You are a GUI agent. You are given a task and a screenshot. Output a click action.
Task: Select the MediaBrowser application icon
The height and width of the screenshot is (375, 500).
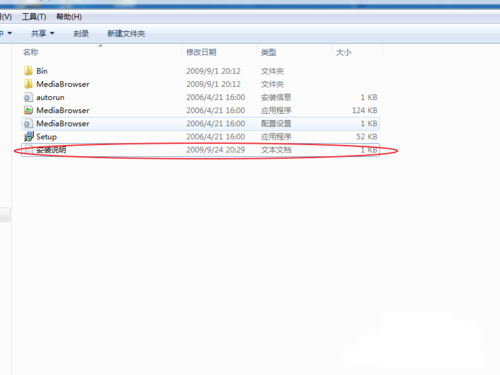coord(28,110)
